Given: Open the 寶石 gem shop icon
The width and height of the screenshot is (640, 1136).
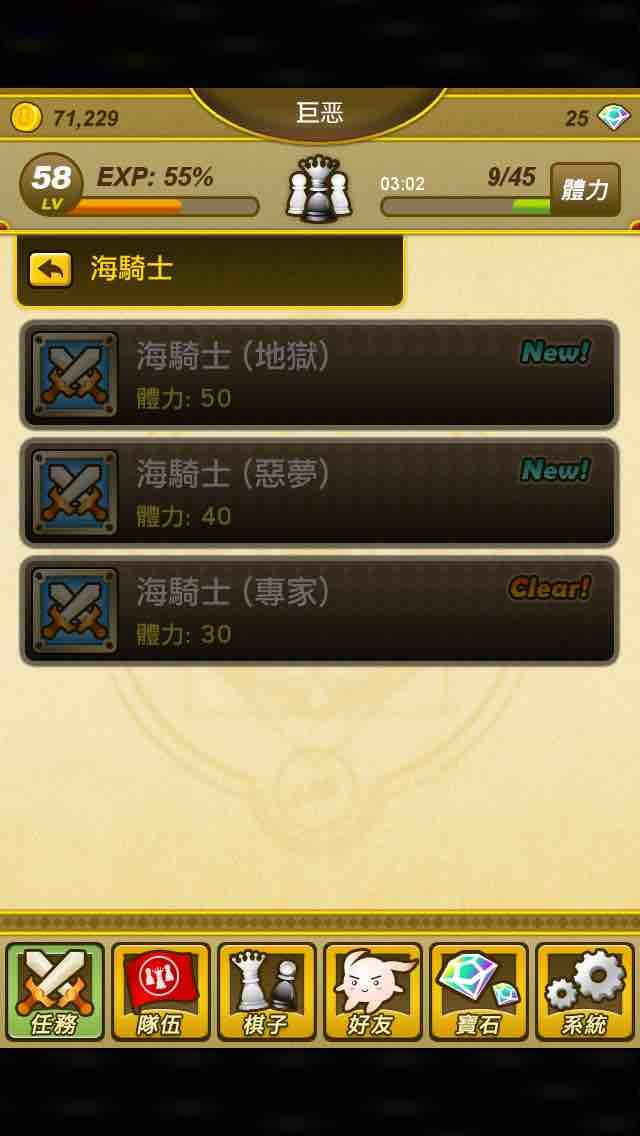Looking at the screenshot, I should tap(478, 991).
